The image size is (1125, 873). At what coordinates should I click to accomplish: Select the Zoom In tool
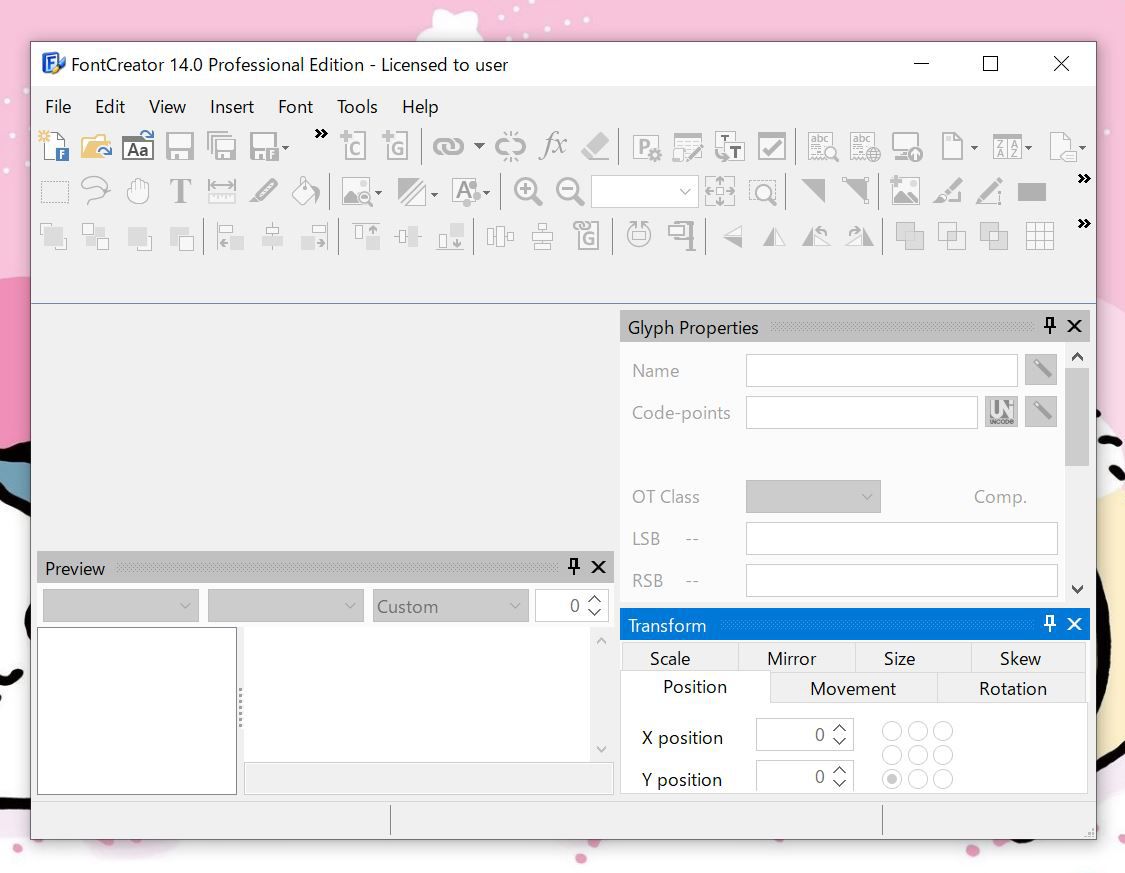click(528, 191)
